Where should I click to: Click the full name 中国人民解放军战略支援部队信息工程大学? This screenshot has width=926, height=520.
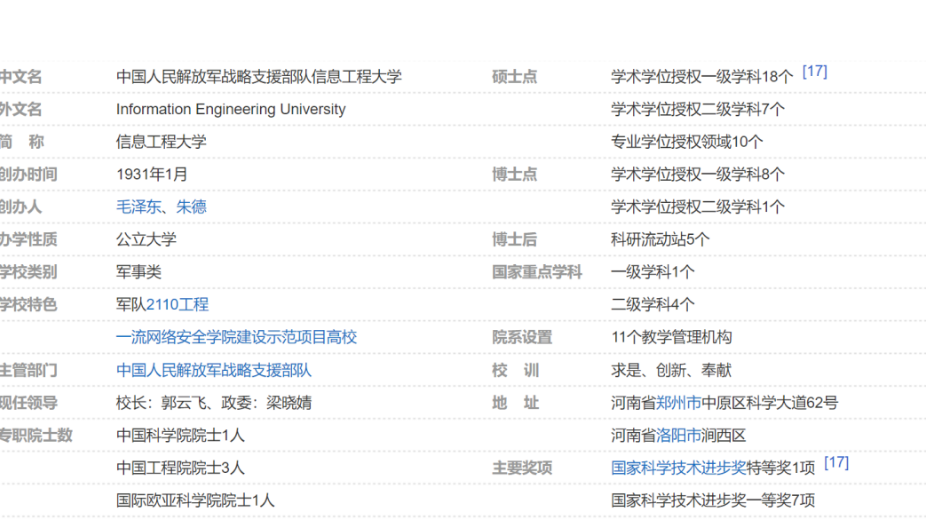tap(259, 77)
